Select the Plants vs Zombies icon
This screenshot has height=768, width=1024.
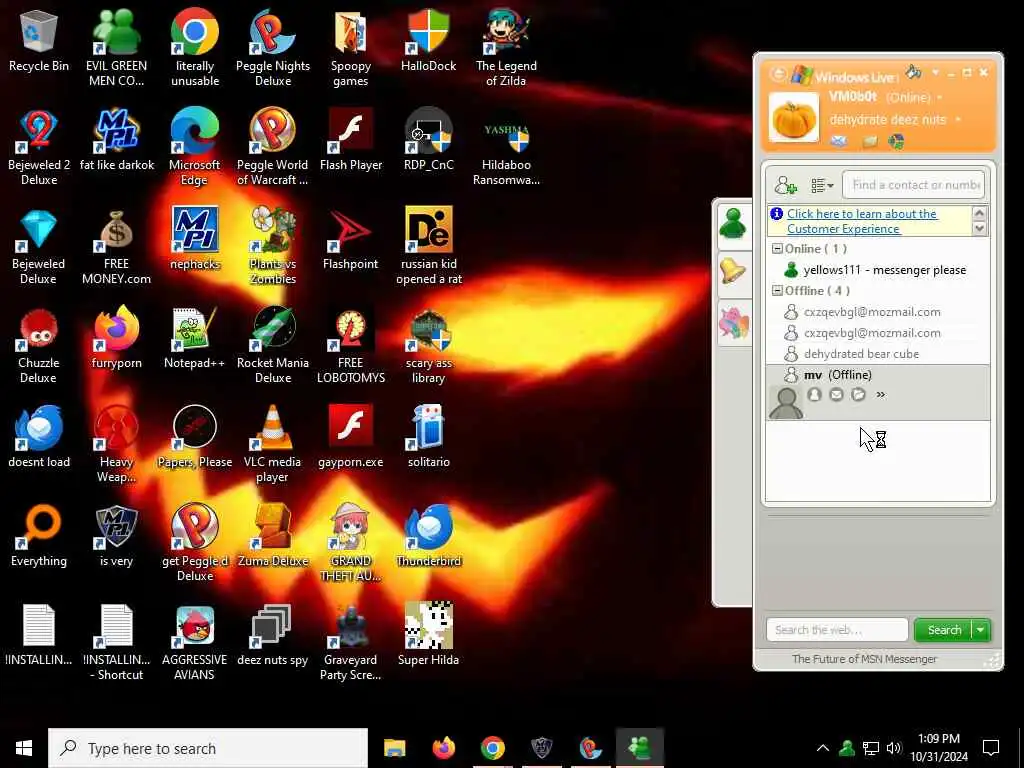(x=273, y=247)
